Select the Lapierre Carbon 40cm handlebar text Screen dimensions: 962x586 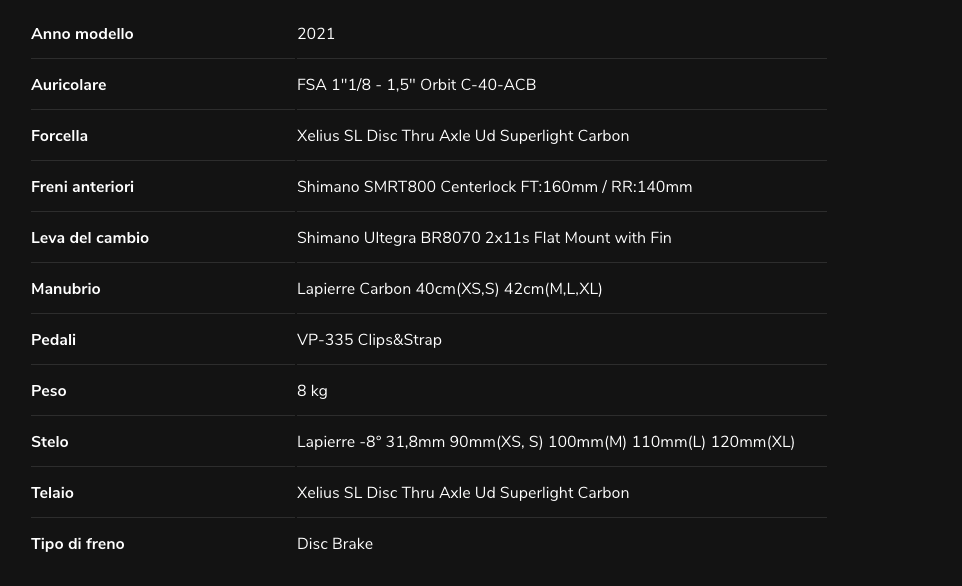click(449, 289)
